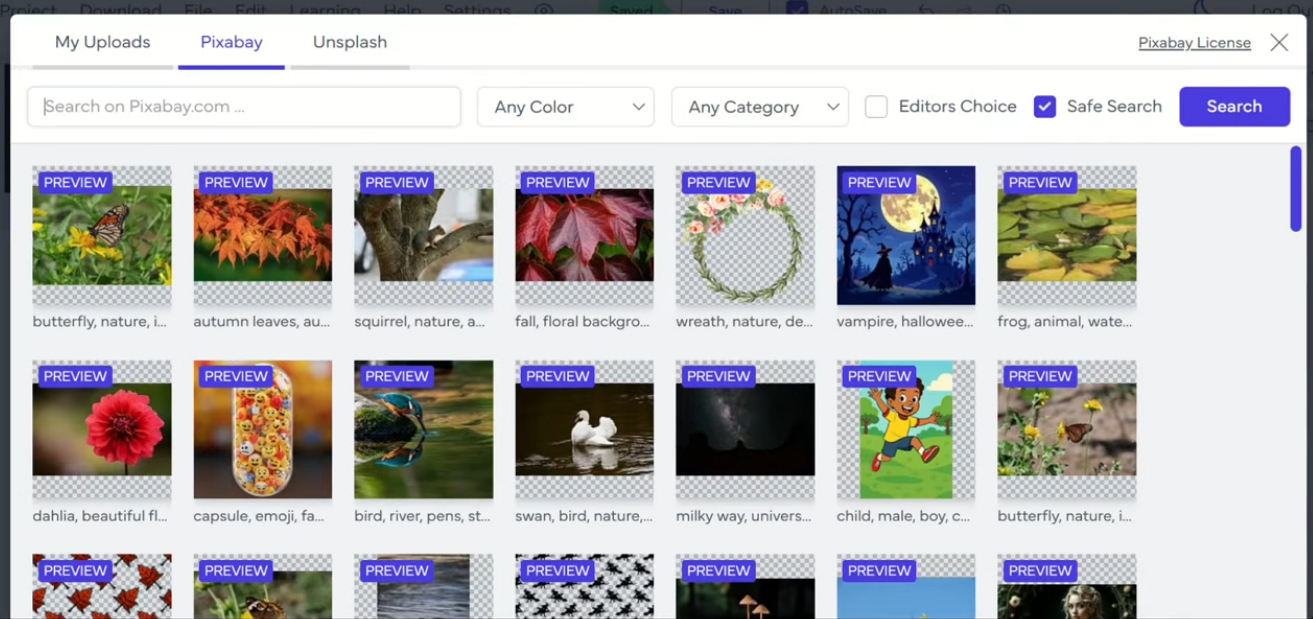Choose the vampire halloween castle thumbnail
This screenshot has height=619, width=1313.
(x=906, y=235)
